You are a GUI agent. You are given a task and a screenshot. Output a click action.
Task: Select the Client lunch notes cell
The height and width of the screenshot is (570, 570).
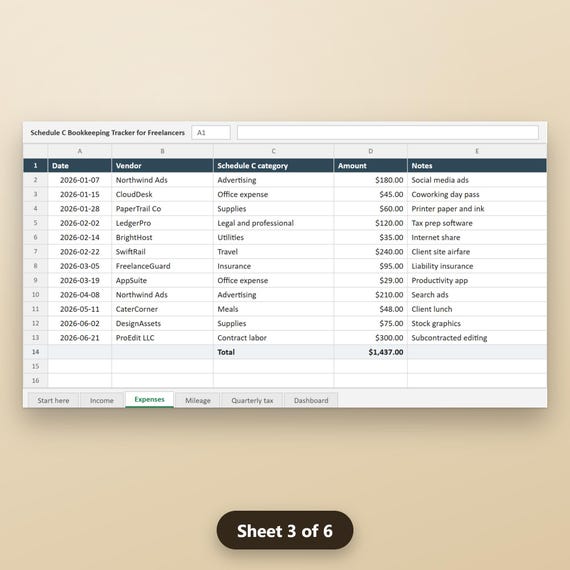pos(477,309)
